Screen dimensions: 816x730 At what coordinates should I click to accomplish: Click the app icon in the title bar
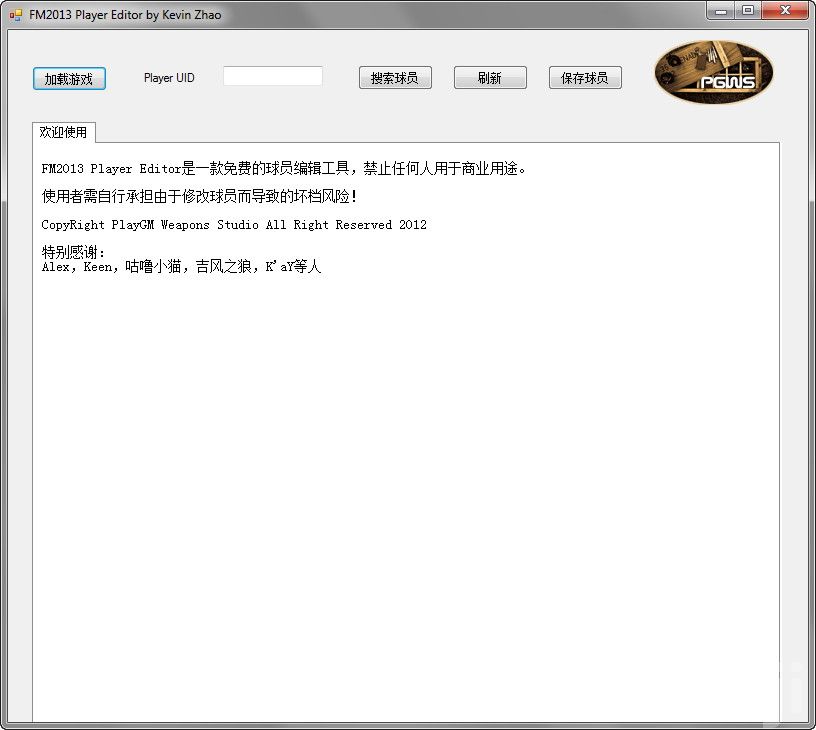pos(15,14)
